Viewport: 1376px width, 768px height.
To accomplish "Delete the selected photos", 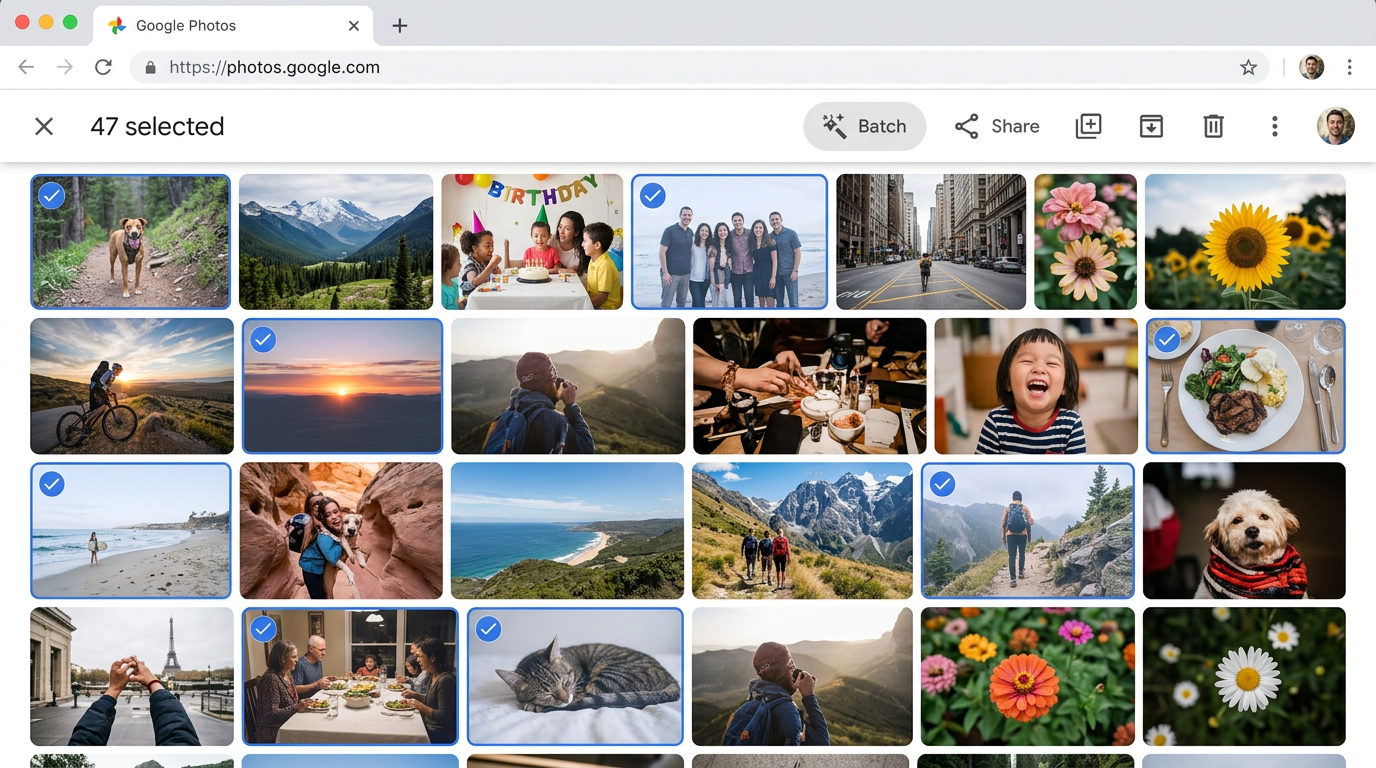I will point(1213,126).
